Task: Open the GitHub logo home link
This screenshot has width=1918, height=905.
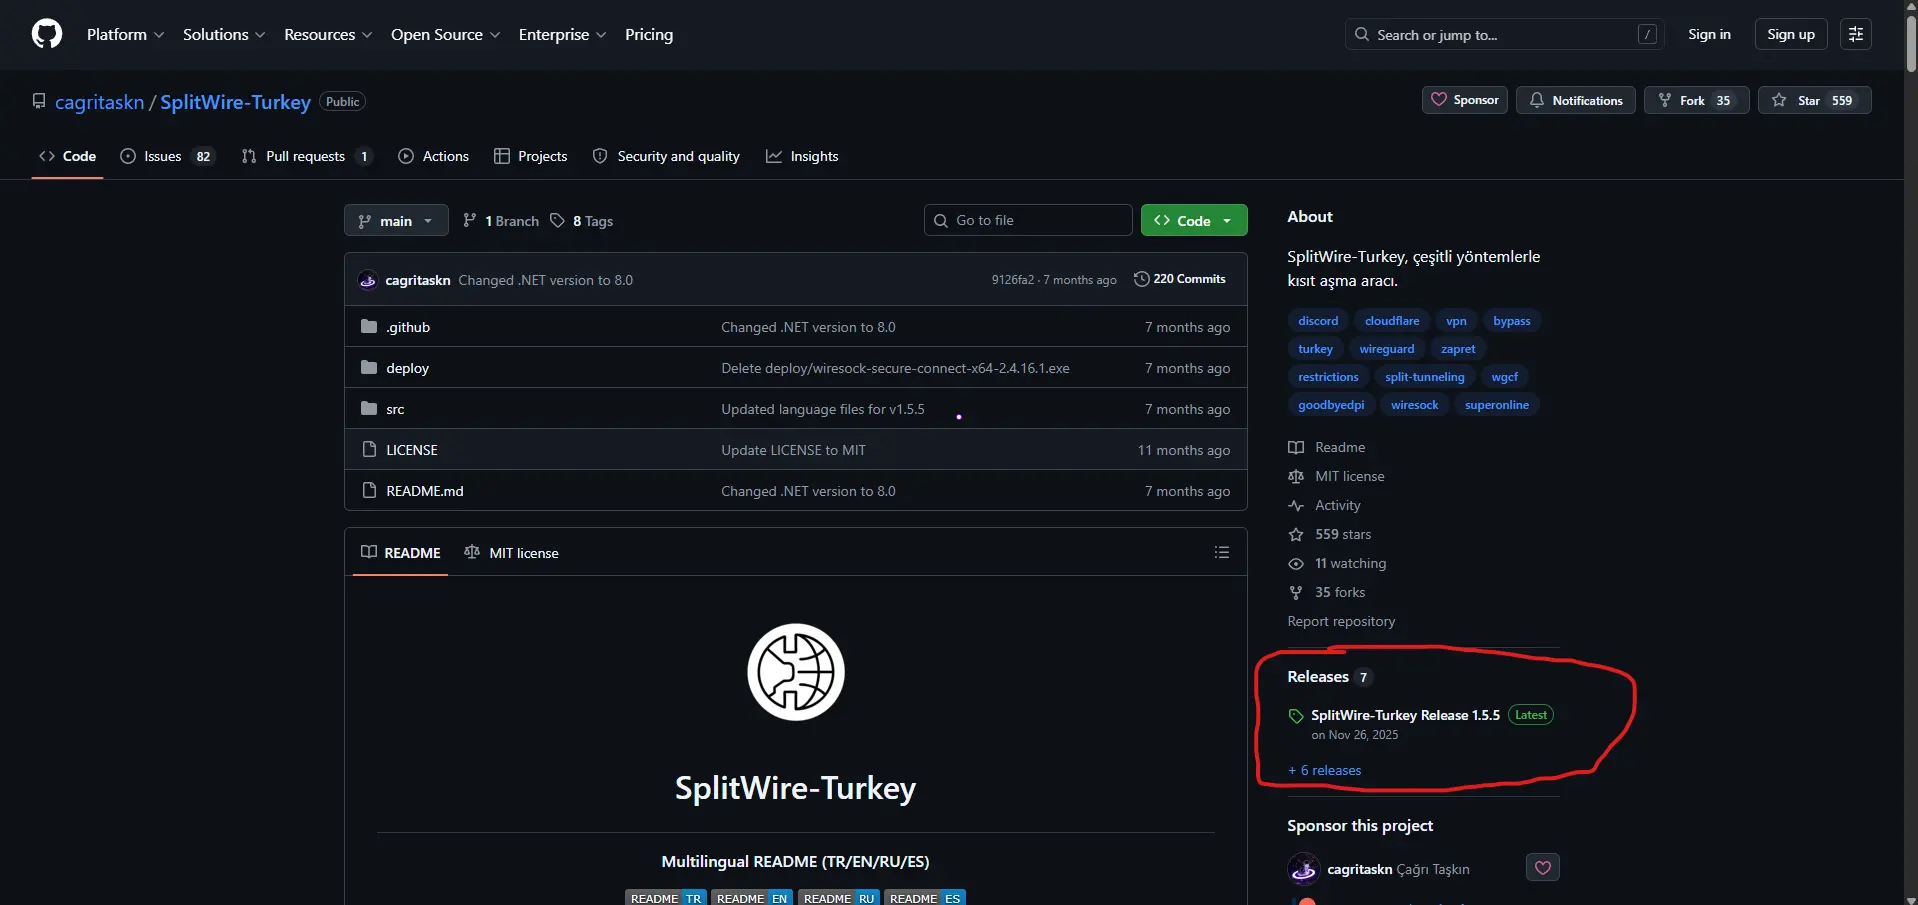Action: point(47,34)
